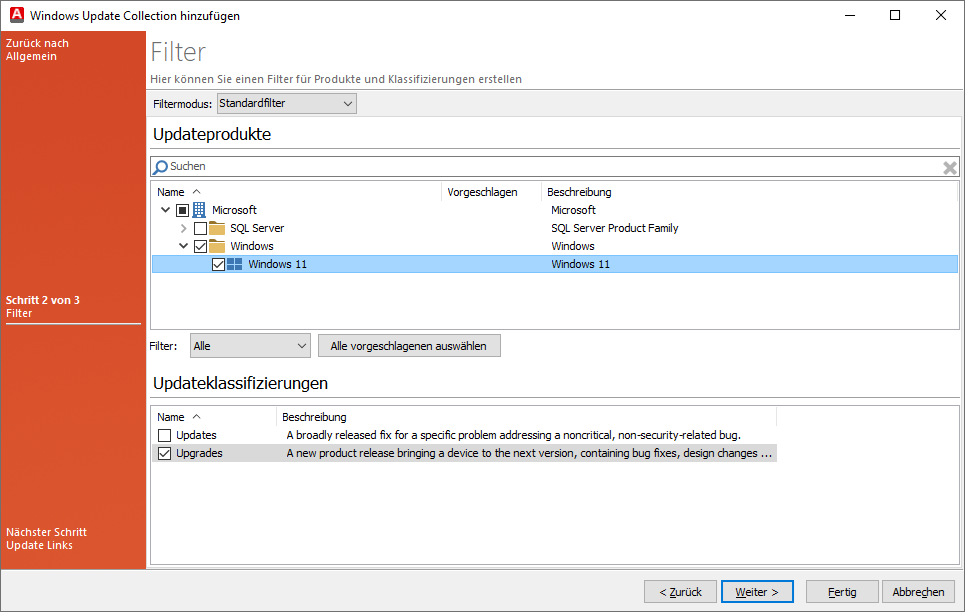Click the Updates description text
Image resolution: width=965 pixels, height=612 pixels.
click(x=513, y=435)
